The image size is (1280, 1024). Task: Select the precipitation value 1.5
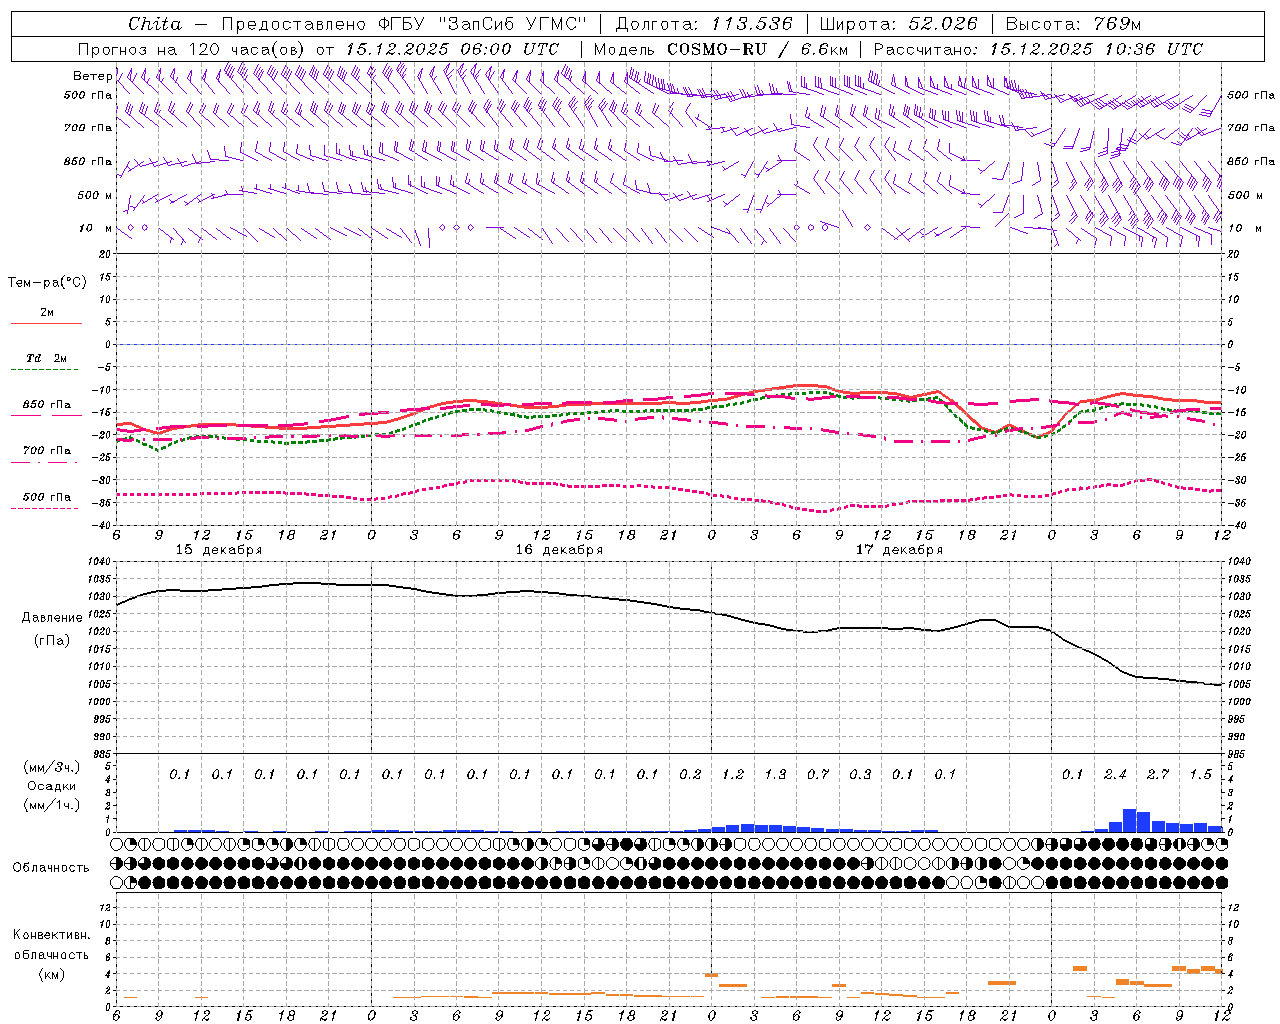pyautogui.click(x=1200, y=775)
